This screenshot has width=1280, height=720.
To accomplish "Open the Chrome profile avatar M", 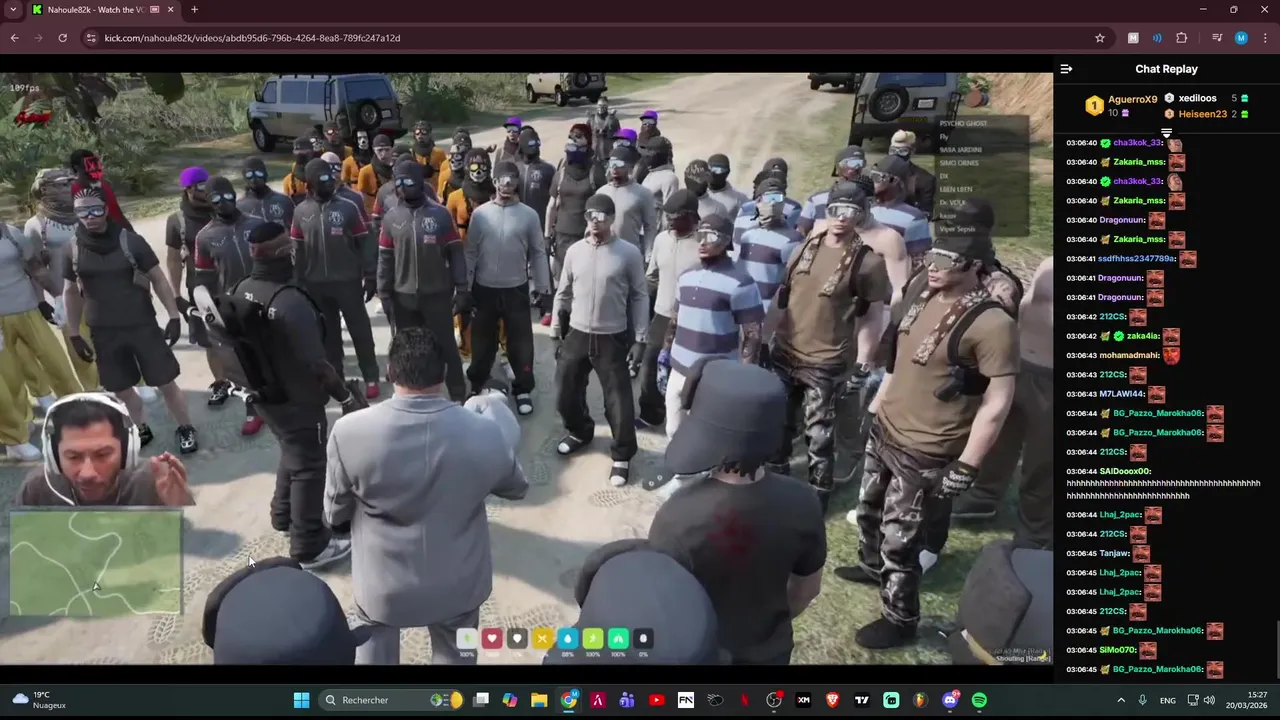I will [1241, 38].
